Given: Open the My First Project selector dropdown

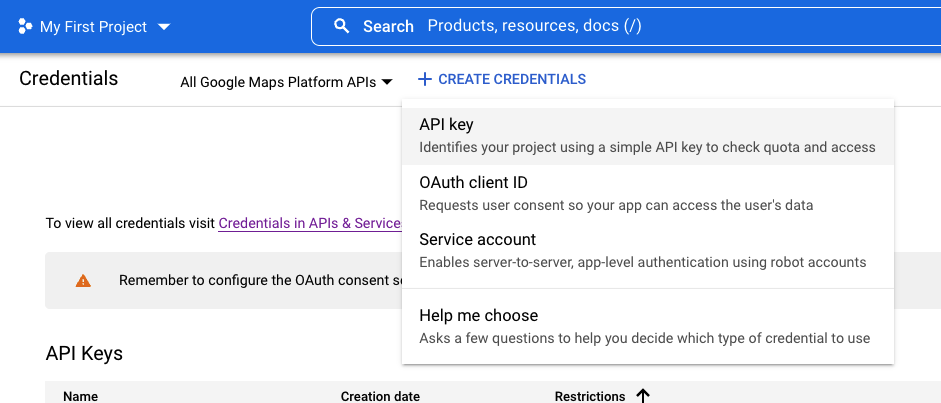Looking at the screenshot, I should click(x=94, y=26).
